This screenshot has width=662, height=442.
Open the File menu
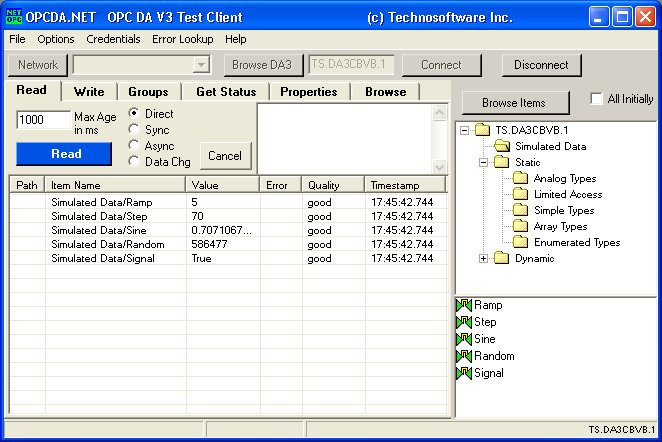click(x=17, y=39)
